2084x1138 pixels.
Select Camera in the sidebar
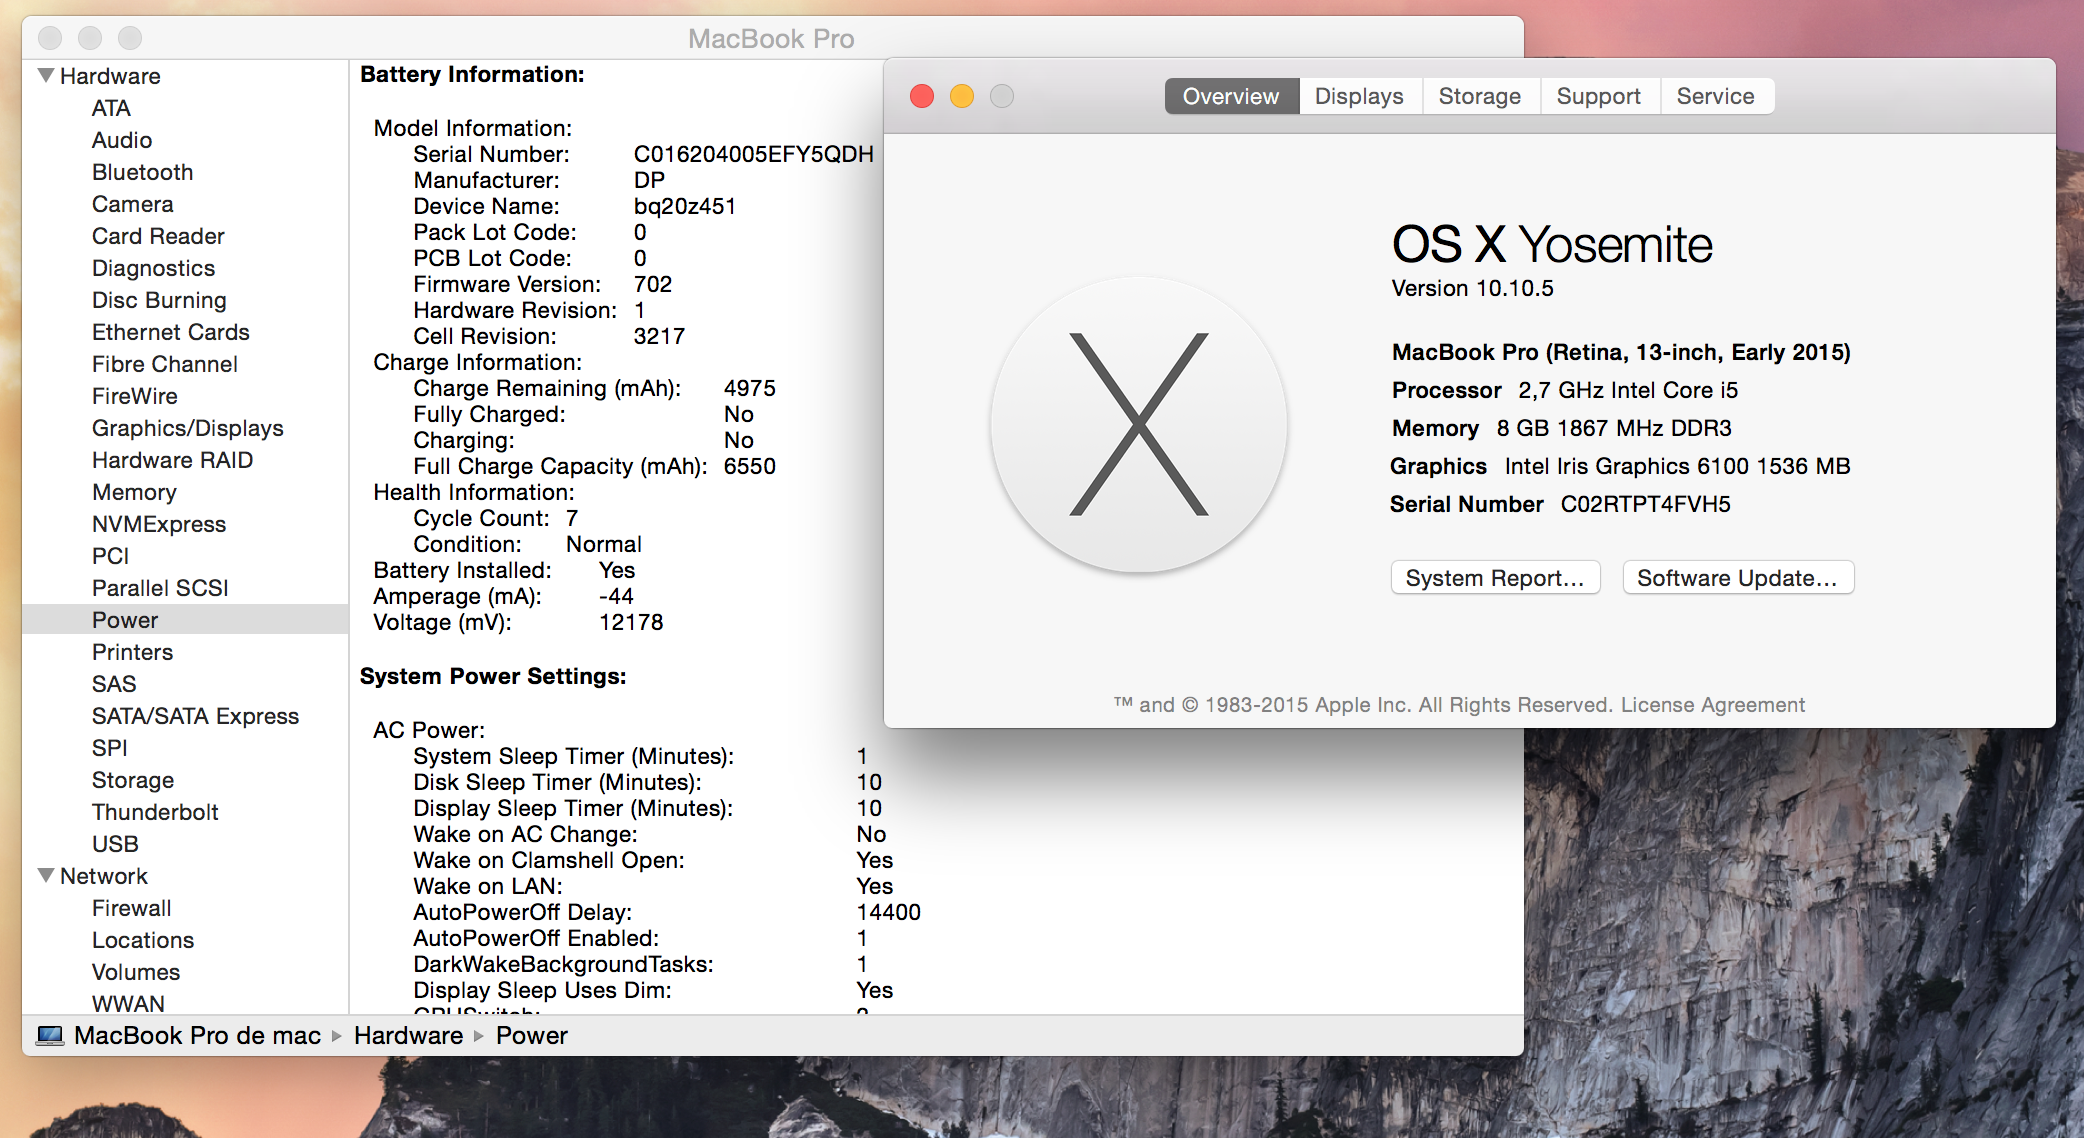coord(133,204)
